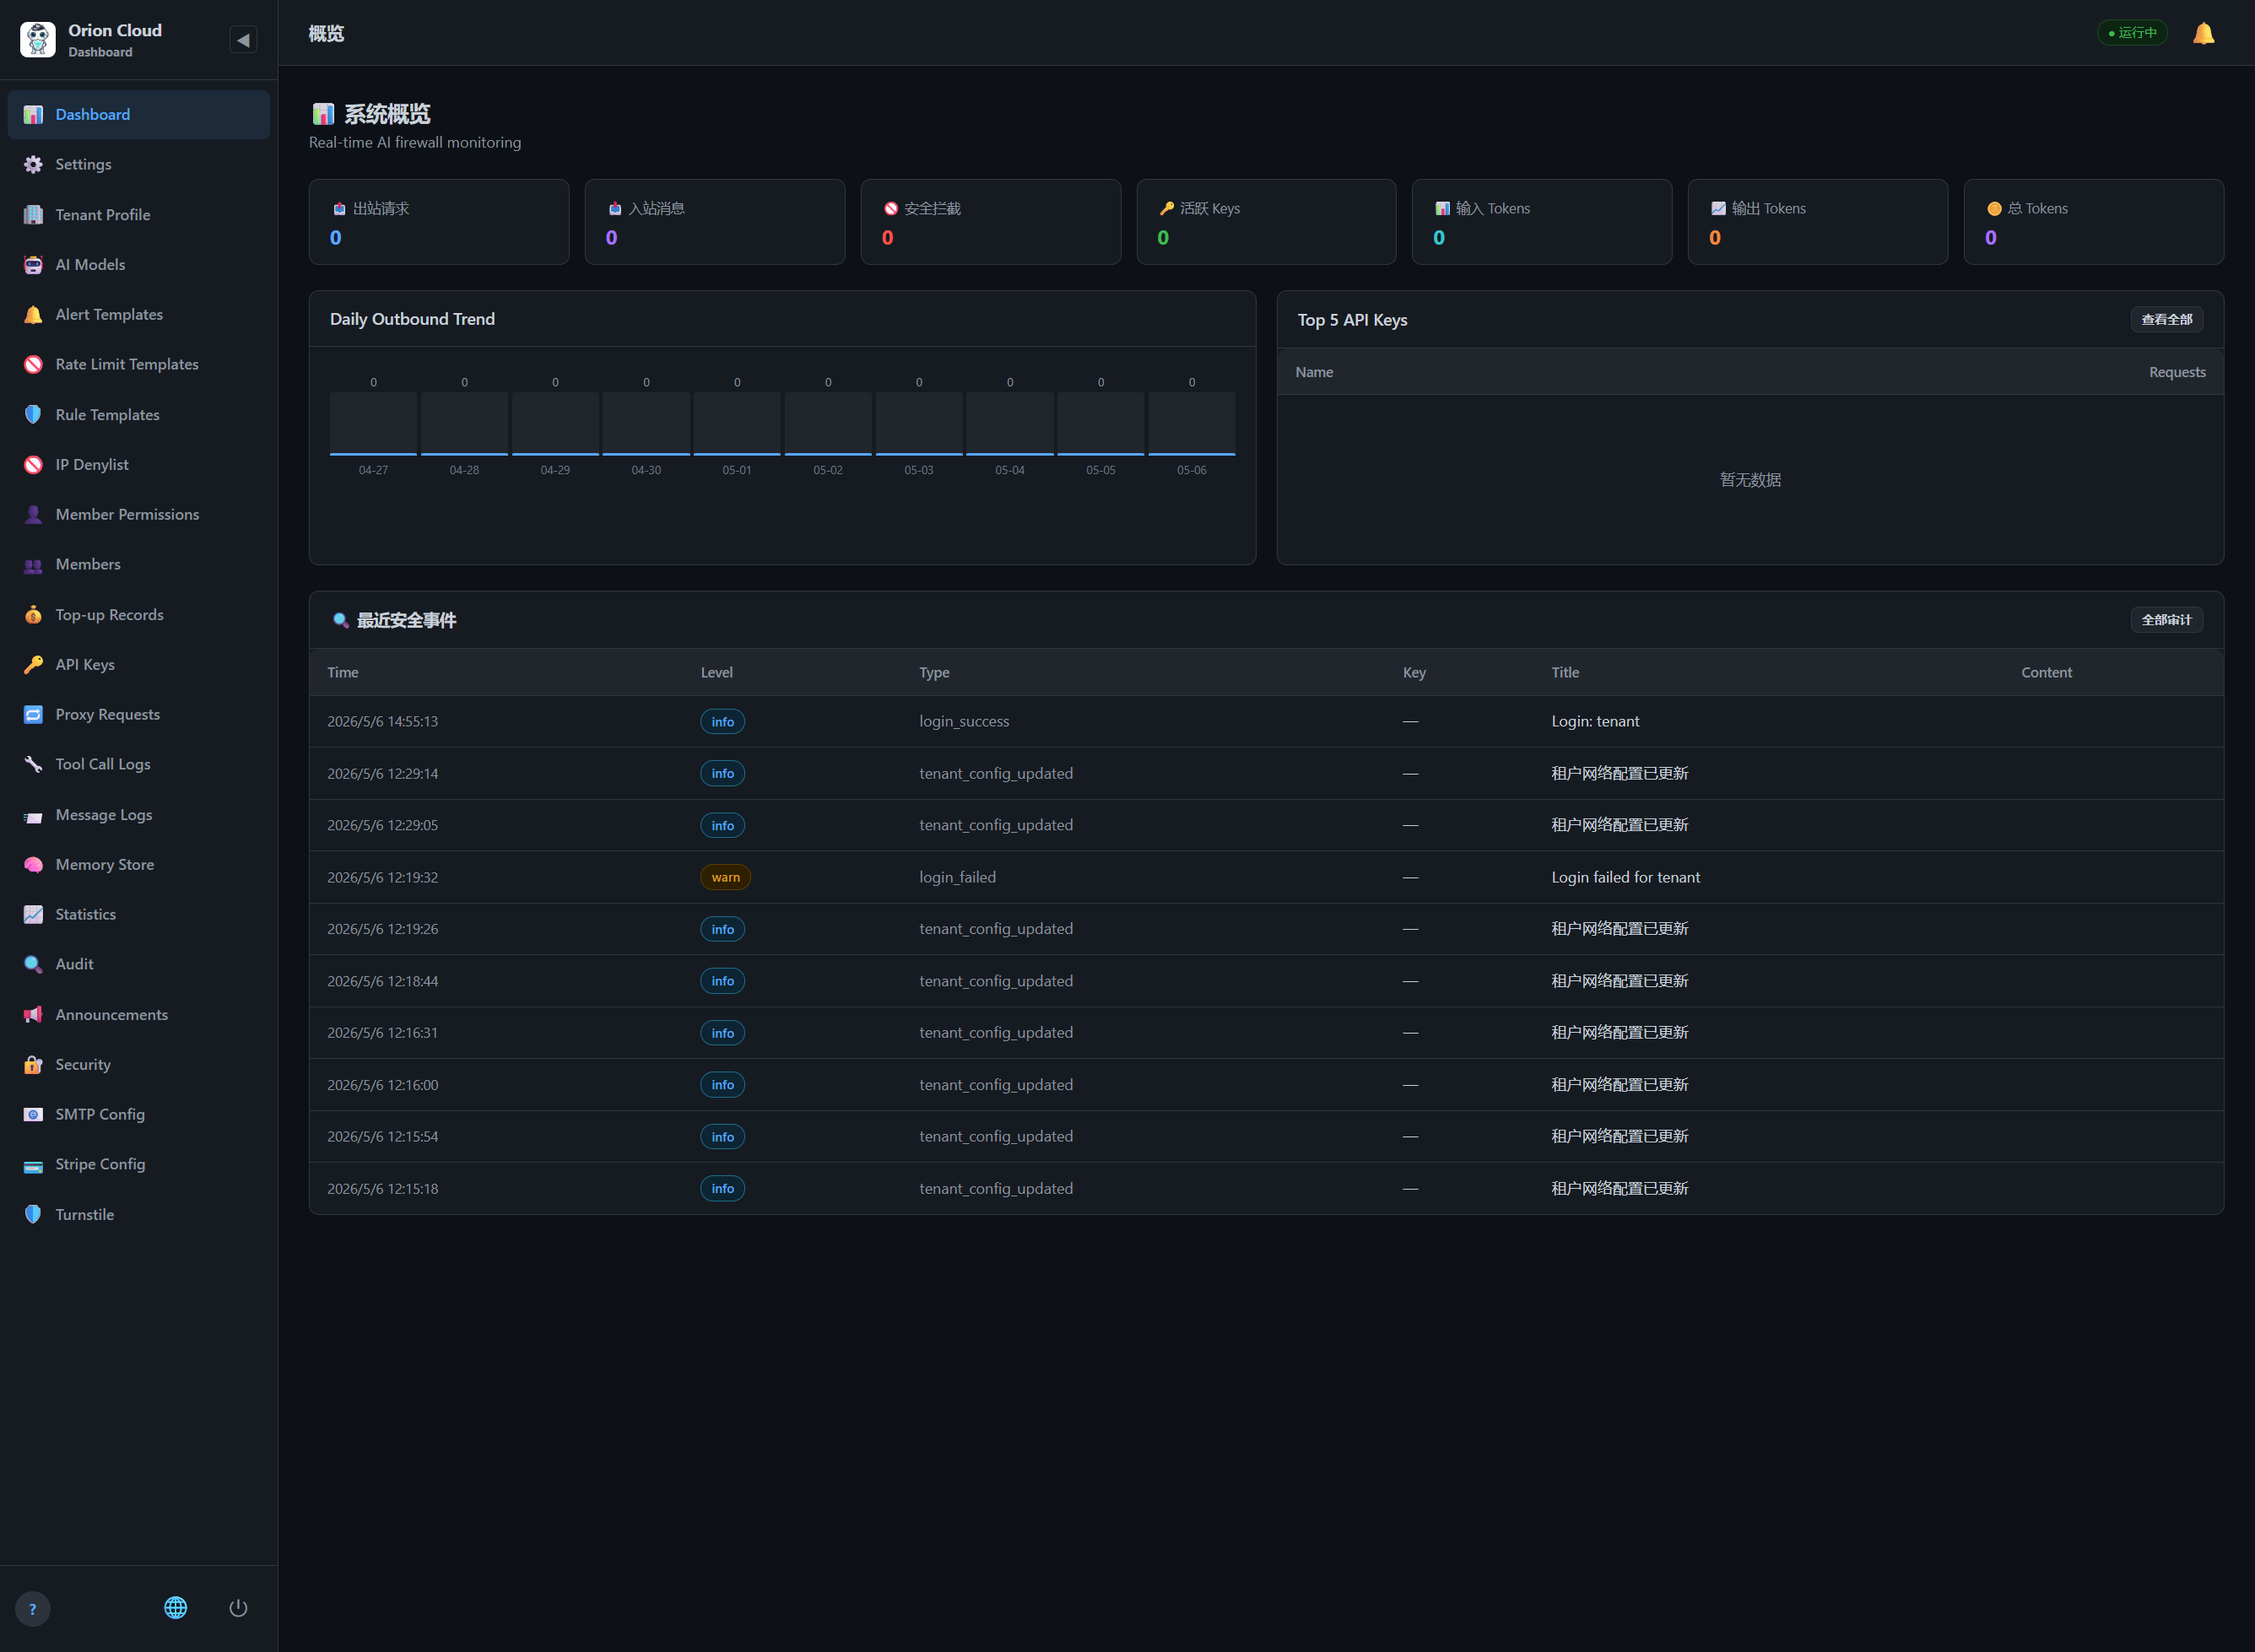Click the Member Permissions person icon
This screenshot has height=1652, width=2255.
click(x=33, y=515)
